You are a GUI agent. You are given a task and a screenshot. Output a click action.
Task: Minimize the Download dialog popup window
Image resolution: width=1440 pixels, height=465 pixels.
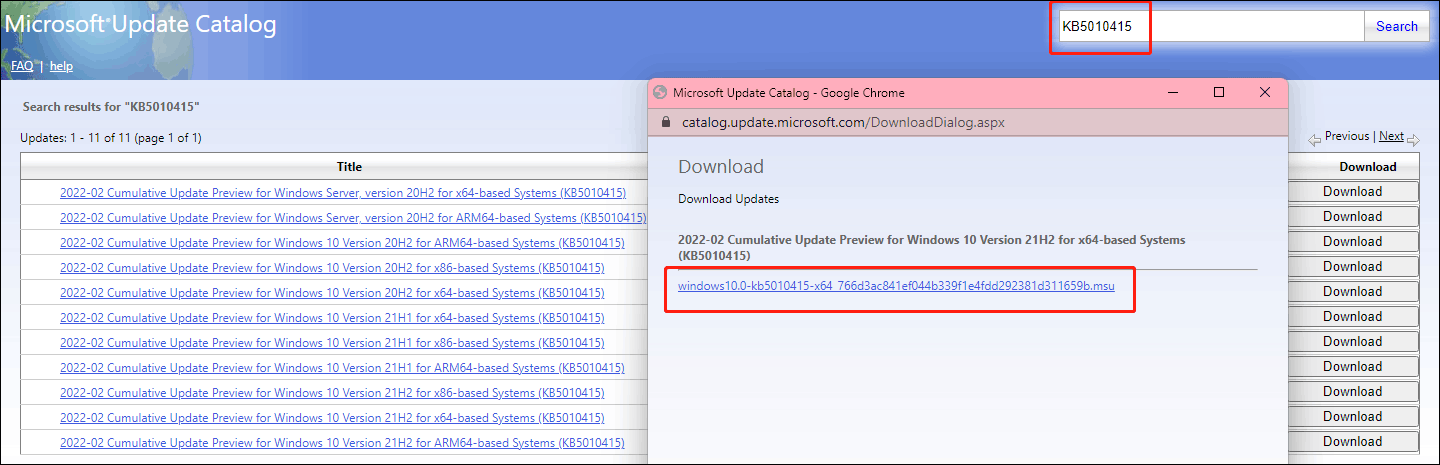(1172, 92)
